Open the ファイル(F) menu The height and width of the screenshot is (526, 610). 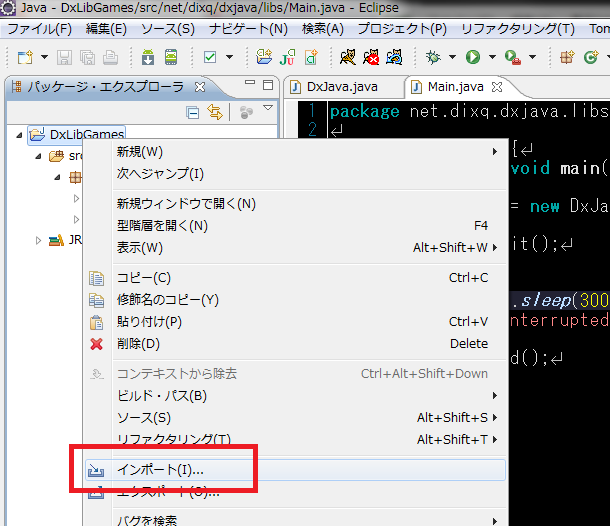(x=39, y=29)
